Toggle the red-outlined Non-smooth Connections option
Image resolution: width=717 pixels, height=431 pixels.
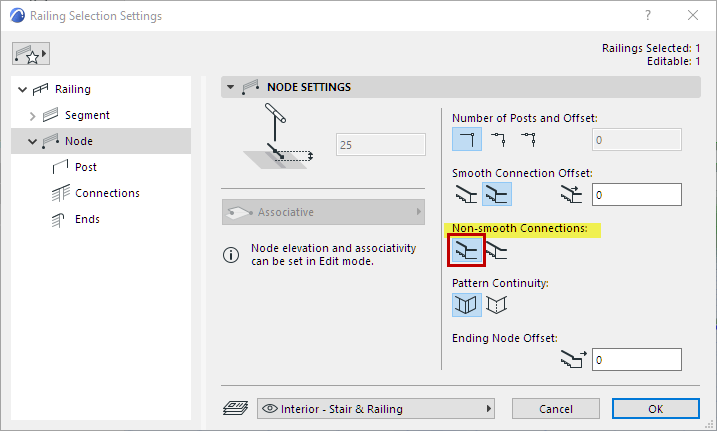(467, 249)
